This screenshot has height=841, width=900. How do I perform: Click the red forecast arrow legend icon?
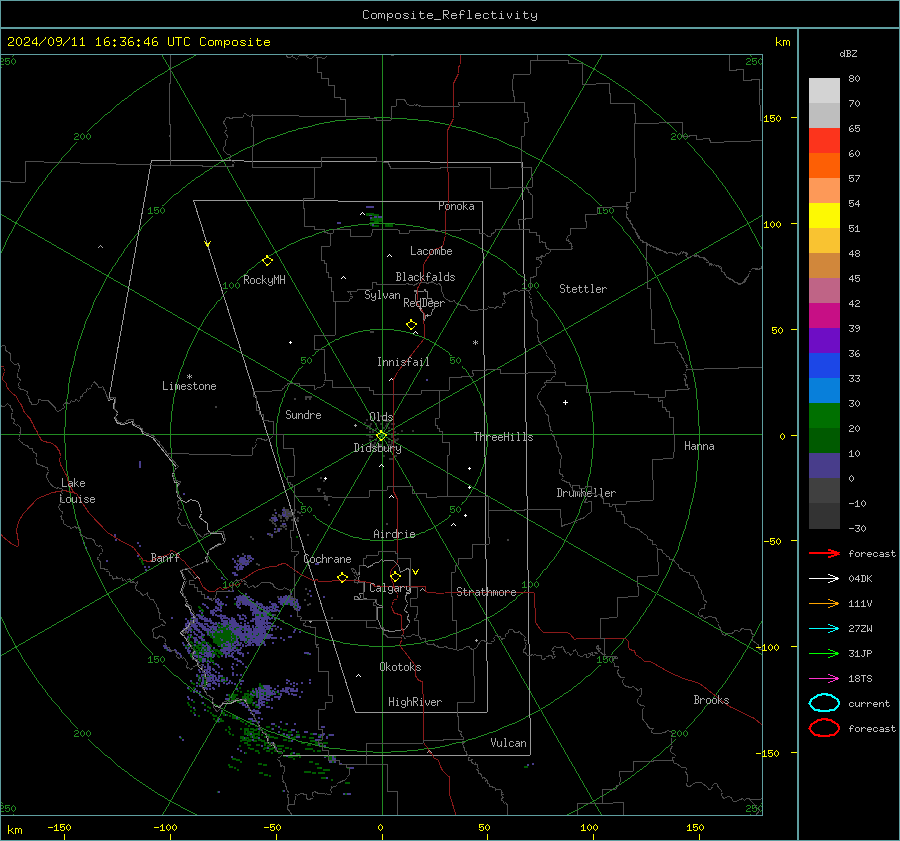click(x=824, y=553)
